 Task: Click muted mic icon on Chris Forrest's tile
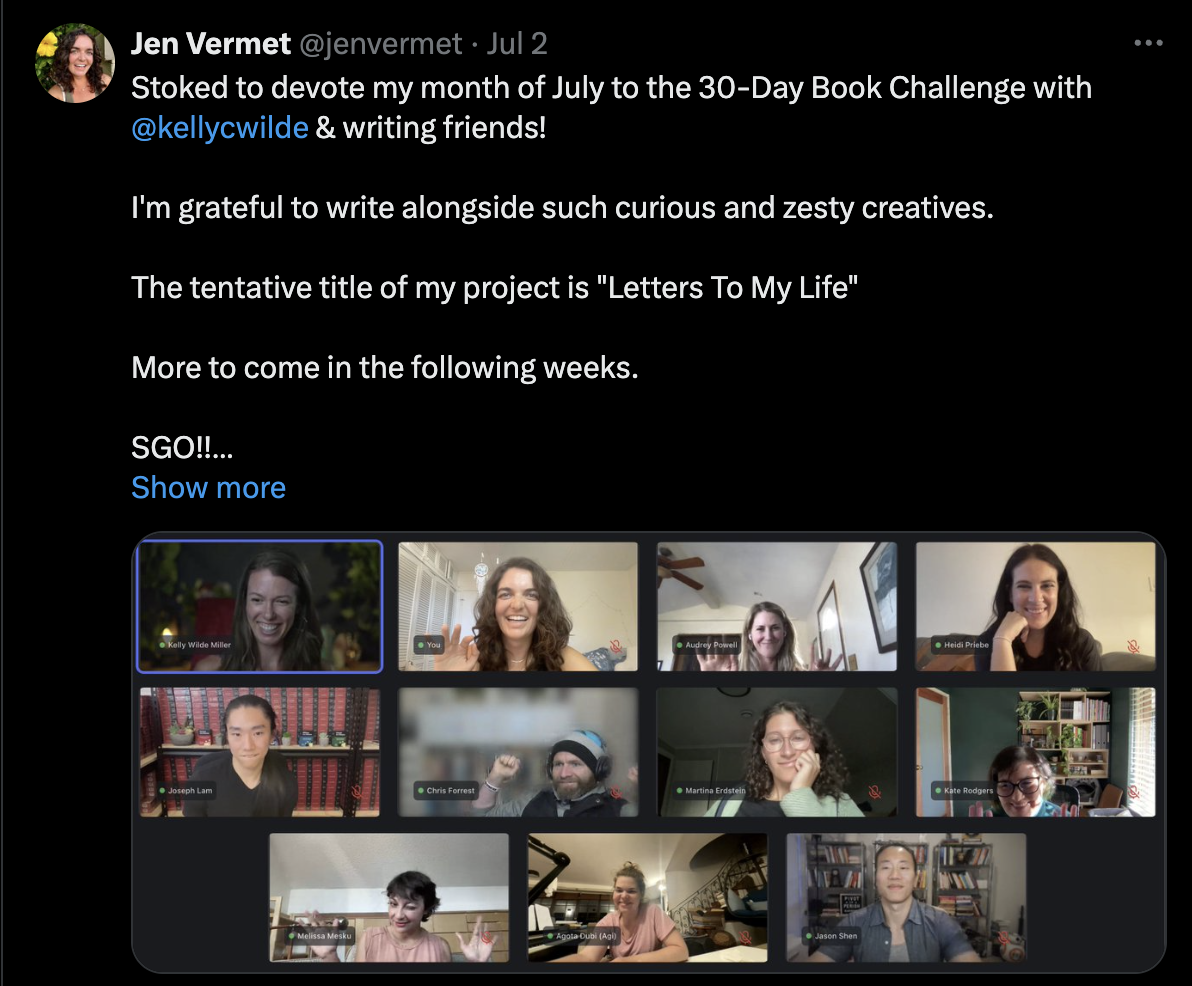(616, 792)
